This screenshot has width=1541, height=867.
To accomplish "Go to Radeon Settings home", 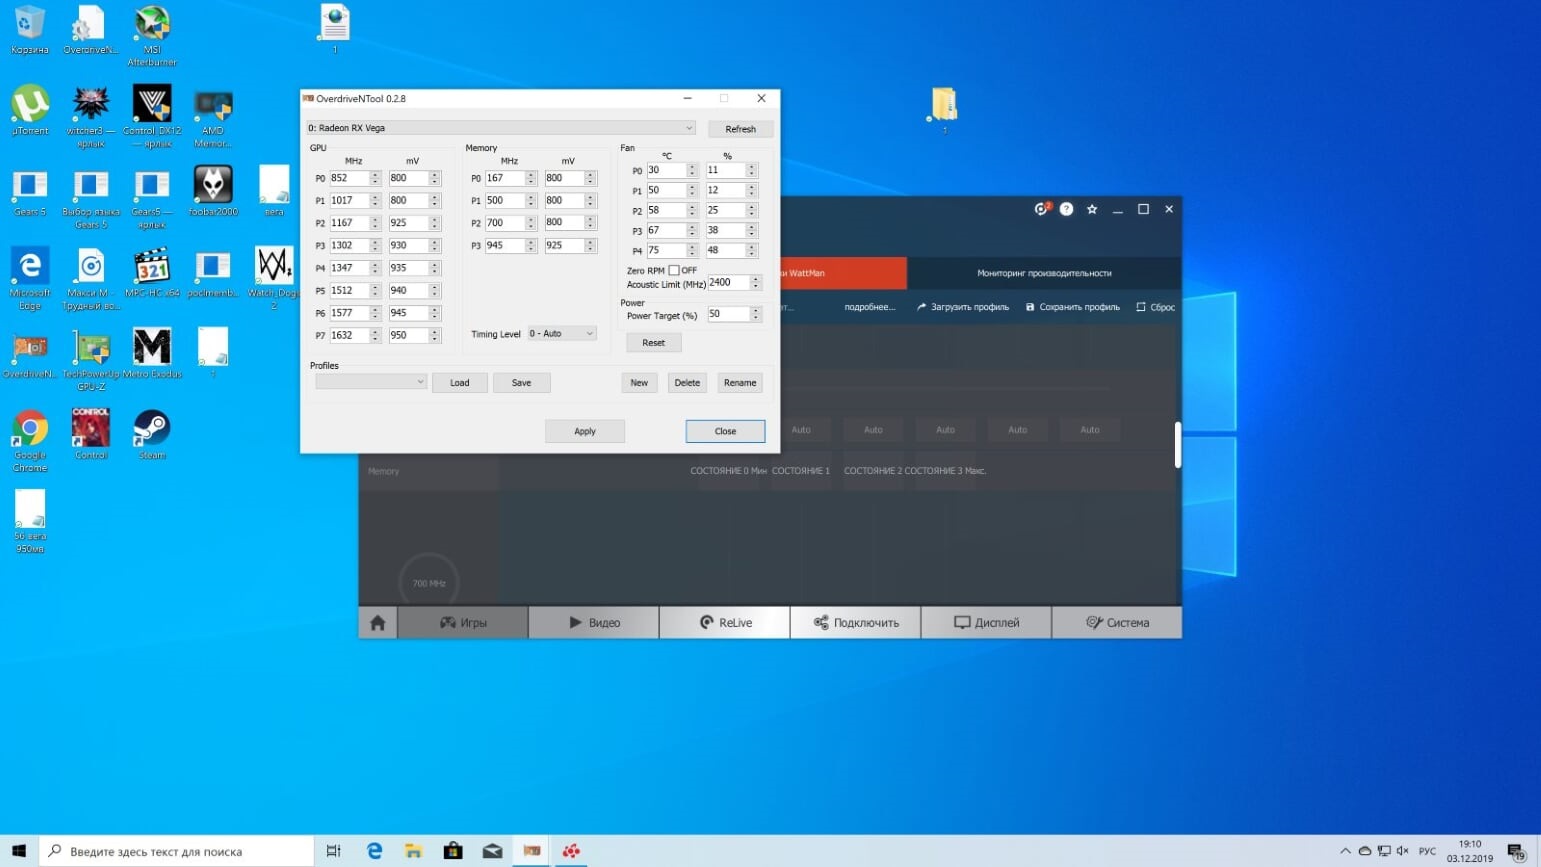I will [x=378, y=622].
